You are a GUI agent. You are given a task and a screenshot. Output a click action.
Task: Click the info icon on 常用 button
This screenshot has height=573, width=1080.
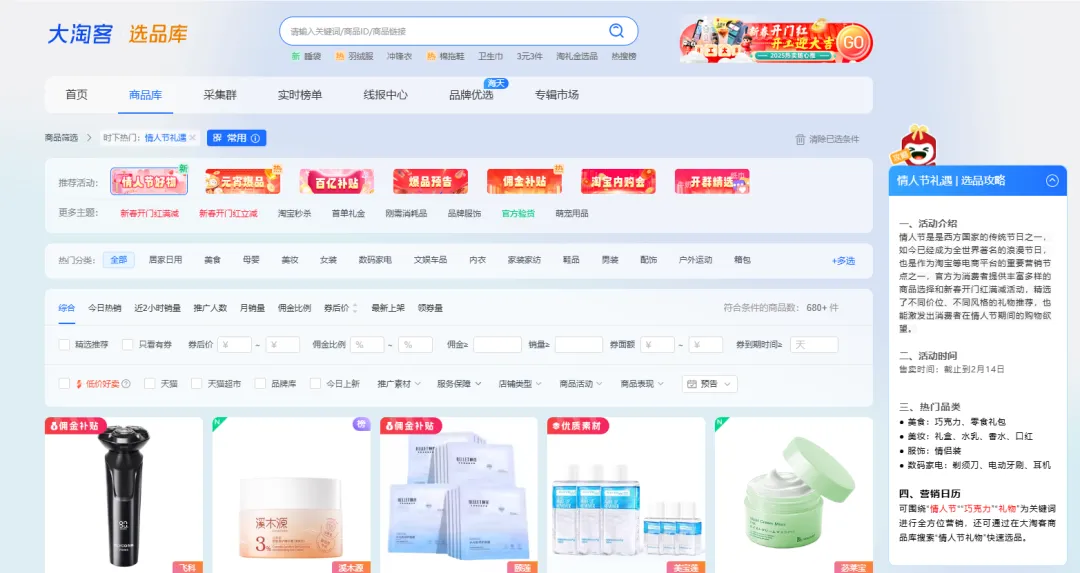click(x=255, y=138)
